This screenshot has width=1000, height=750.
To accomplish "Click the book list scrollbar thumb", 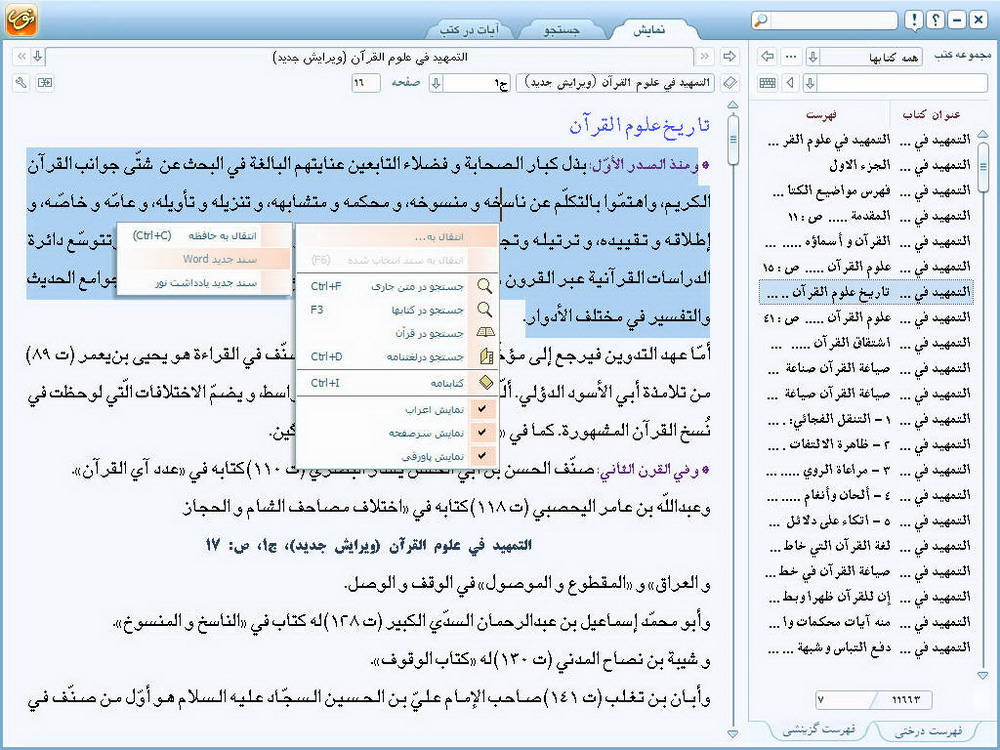I will pos(983,166).
